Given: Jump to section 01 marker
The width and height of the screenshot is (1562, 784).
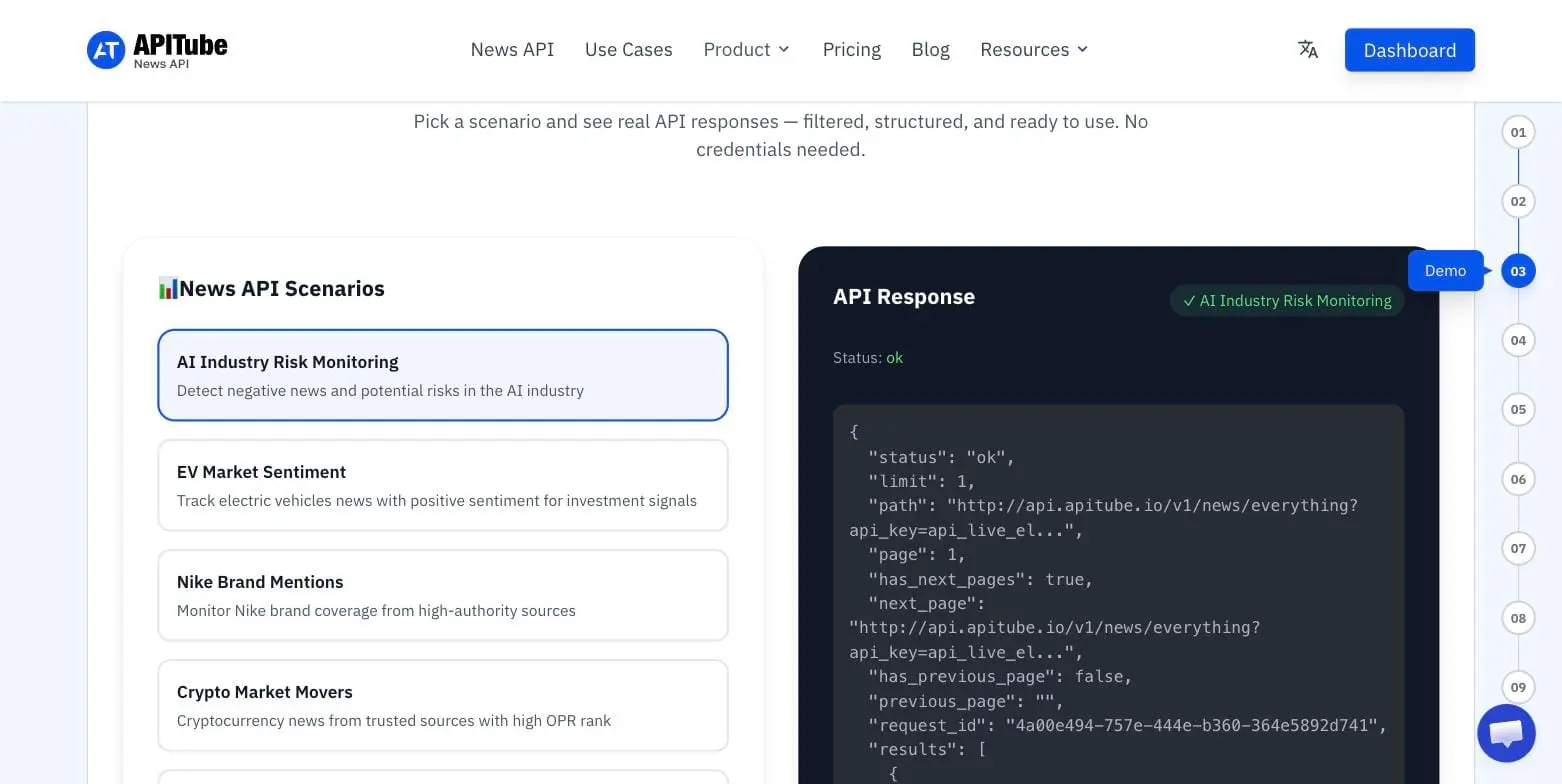Looking at the screenshot, I should [1518, 132].
